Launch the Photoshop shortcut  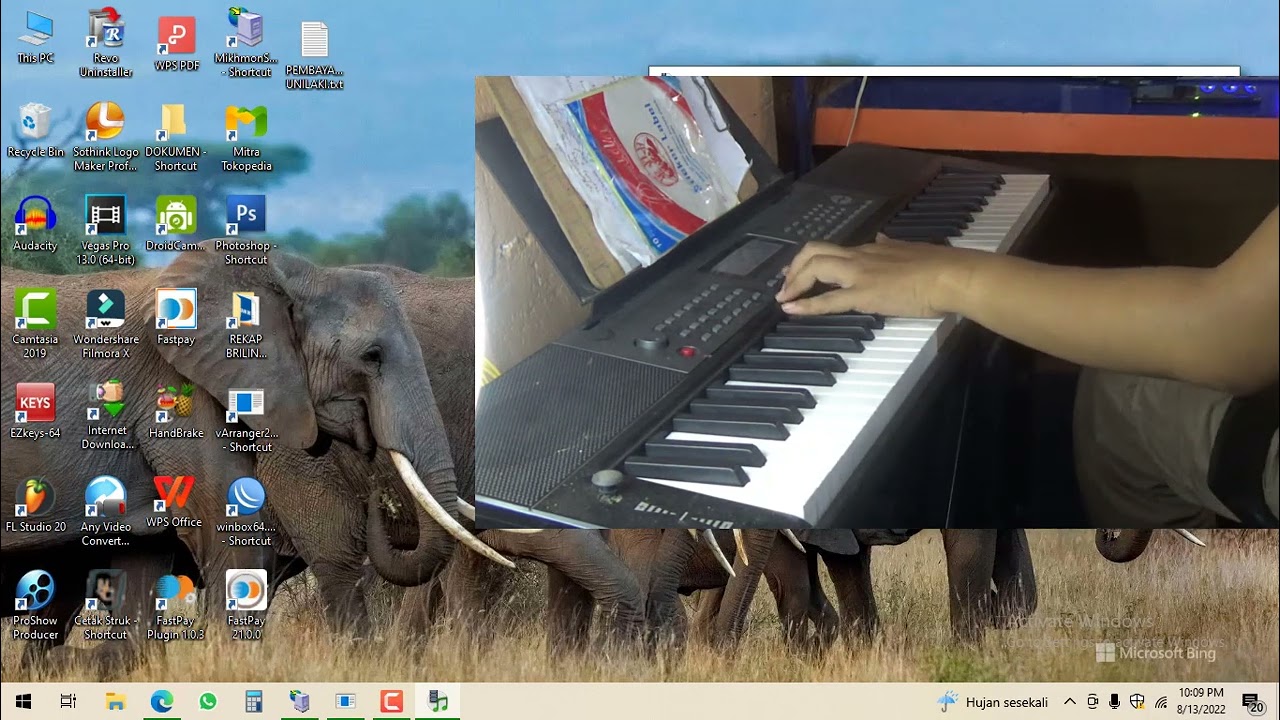point(246,231)
